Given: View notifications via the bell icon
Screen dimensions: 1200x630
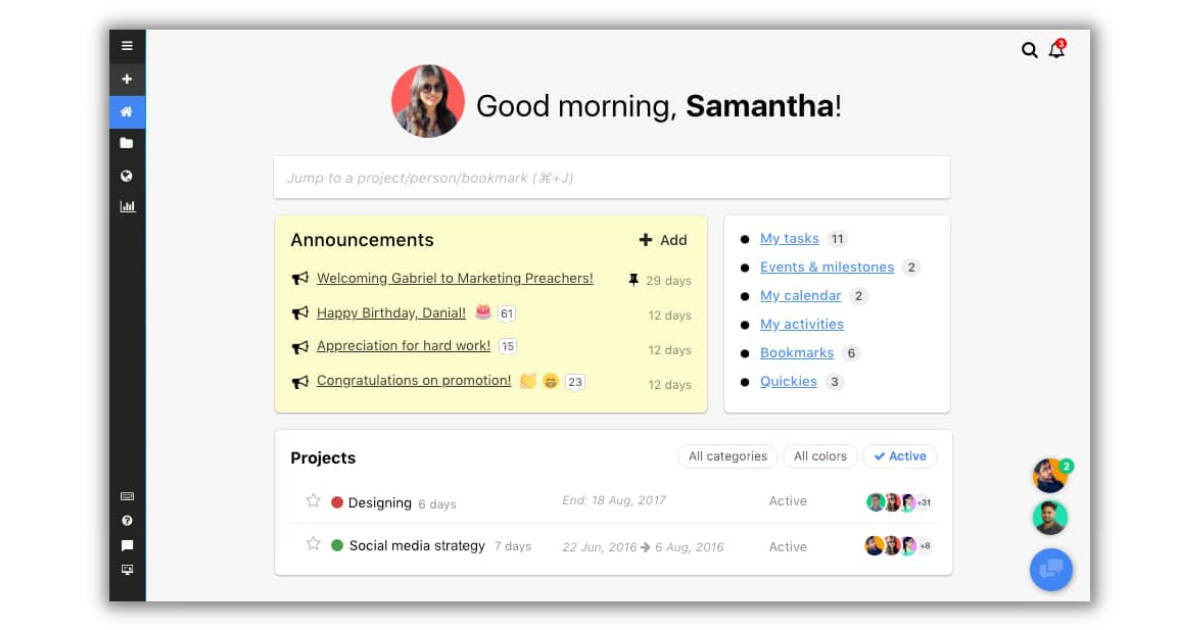Looking at the screenshot, I should tap(1056, 49).
